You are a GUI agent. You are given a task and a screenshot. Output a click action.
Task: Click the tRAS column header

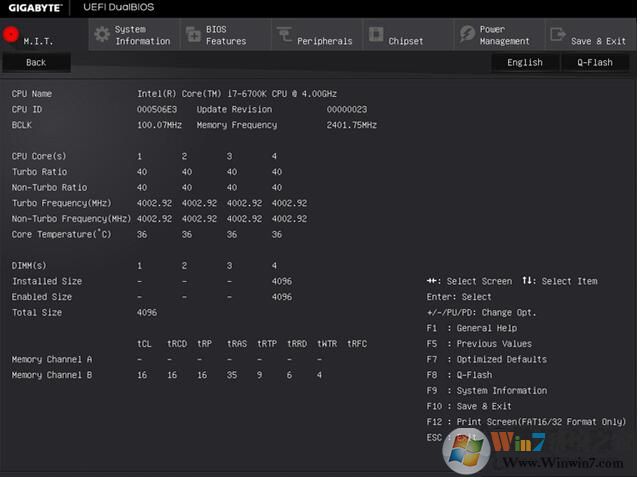(x=237, y=344)
